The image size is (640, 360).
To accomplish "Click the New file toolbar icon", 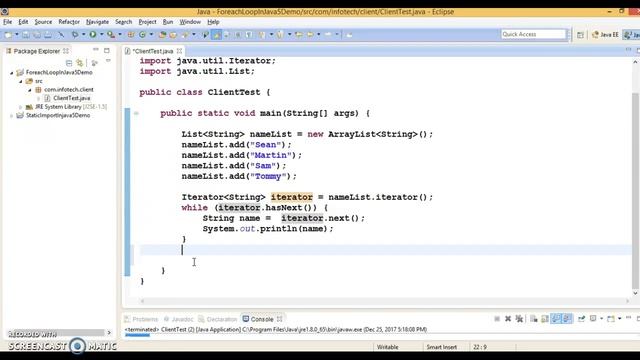I will [x=8, y=35].
